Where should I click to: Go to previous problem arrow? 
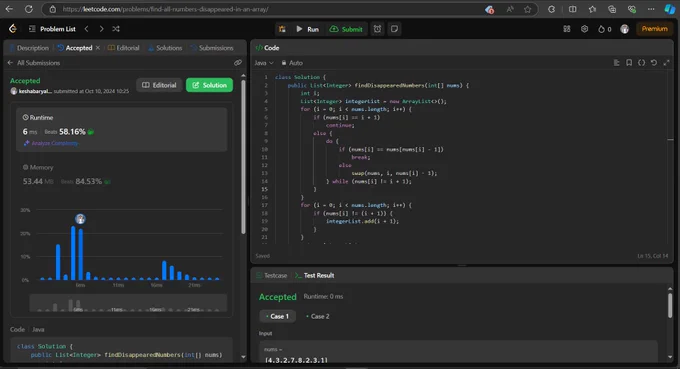click(87, 29)
